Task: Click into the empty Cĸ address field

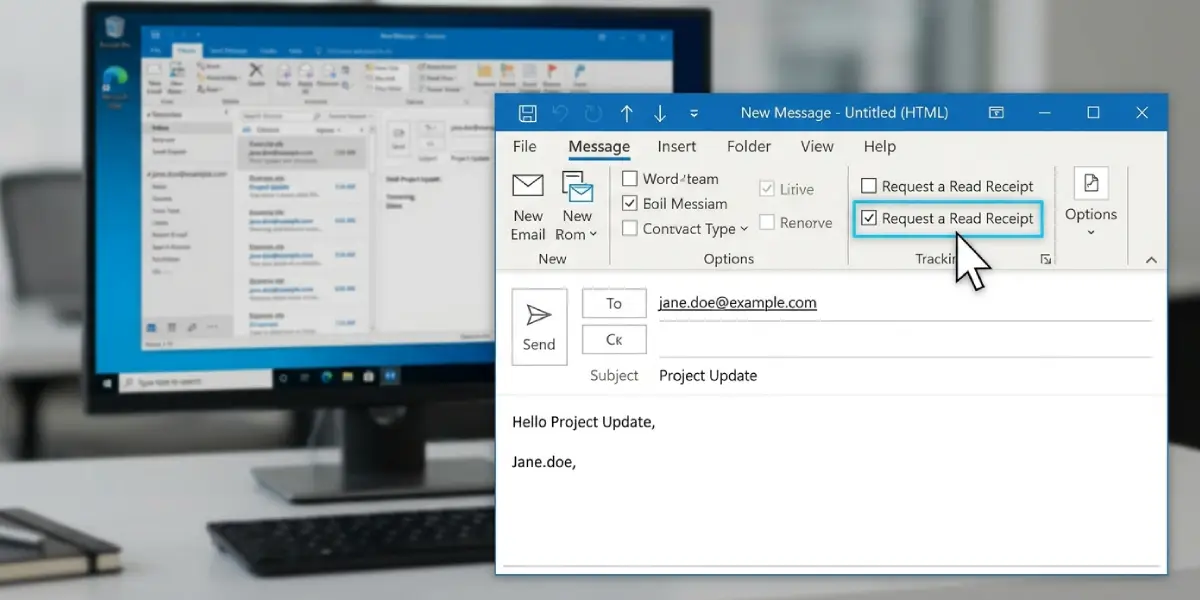Action: pos(905,340)
